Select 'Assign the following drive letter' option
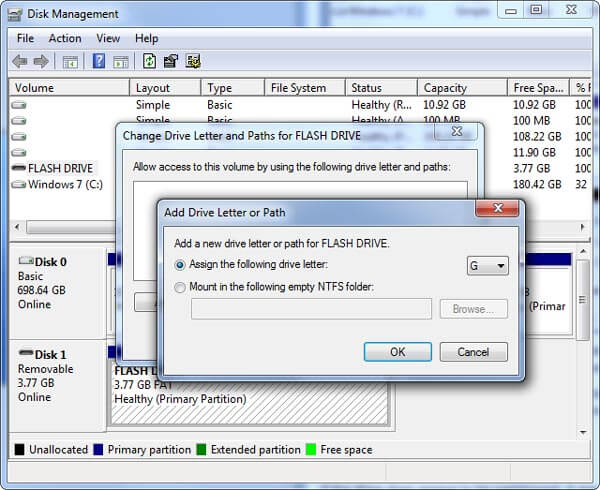 [x=181, y=265]
